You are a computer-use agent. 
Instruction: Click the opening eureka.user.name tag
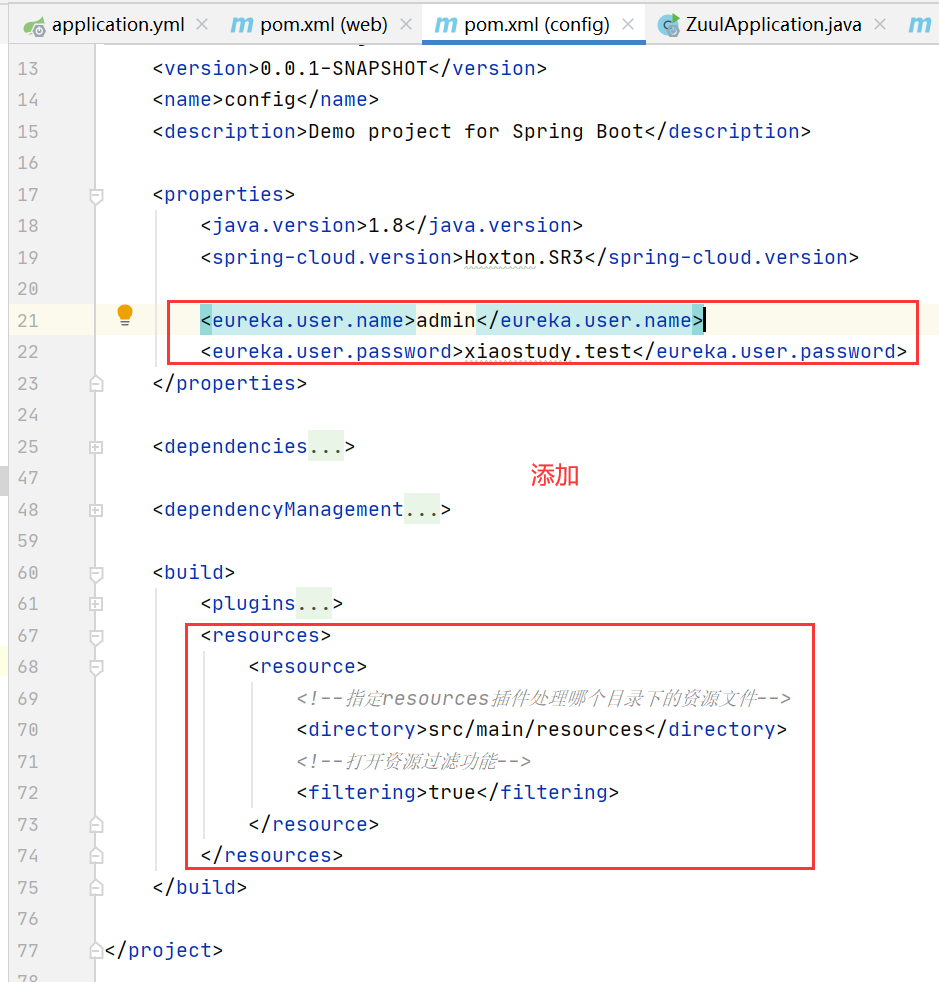tap(308, 320)
